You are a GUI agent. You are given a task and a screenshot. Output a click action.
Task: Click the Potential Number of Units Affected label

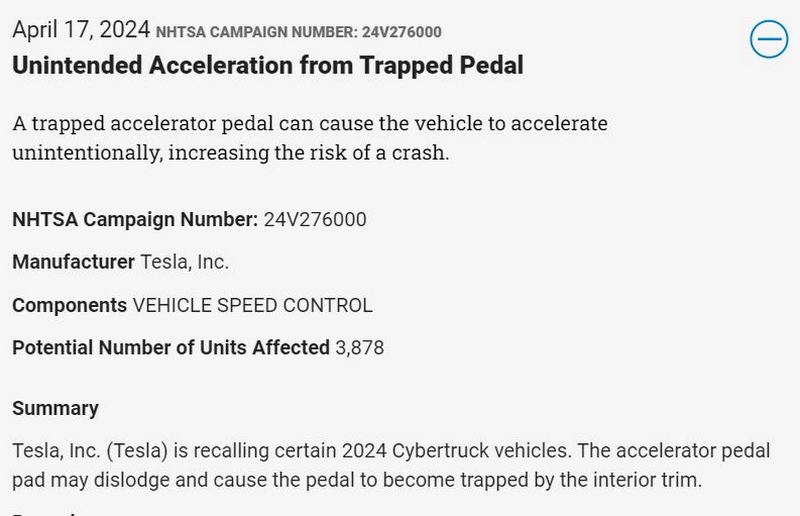click(x=171, y=348)
